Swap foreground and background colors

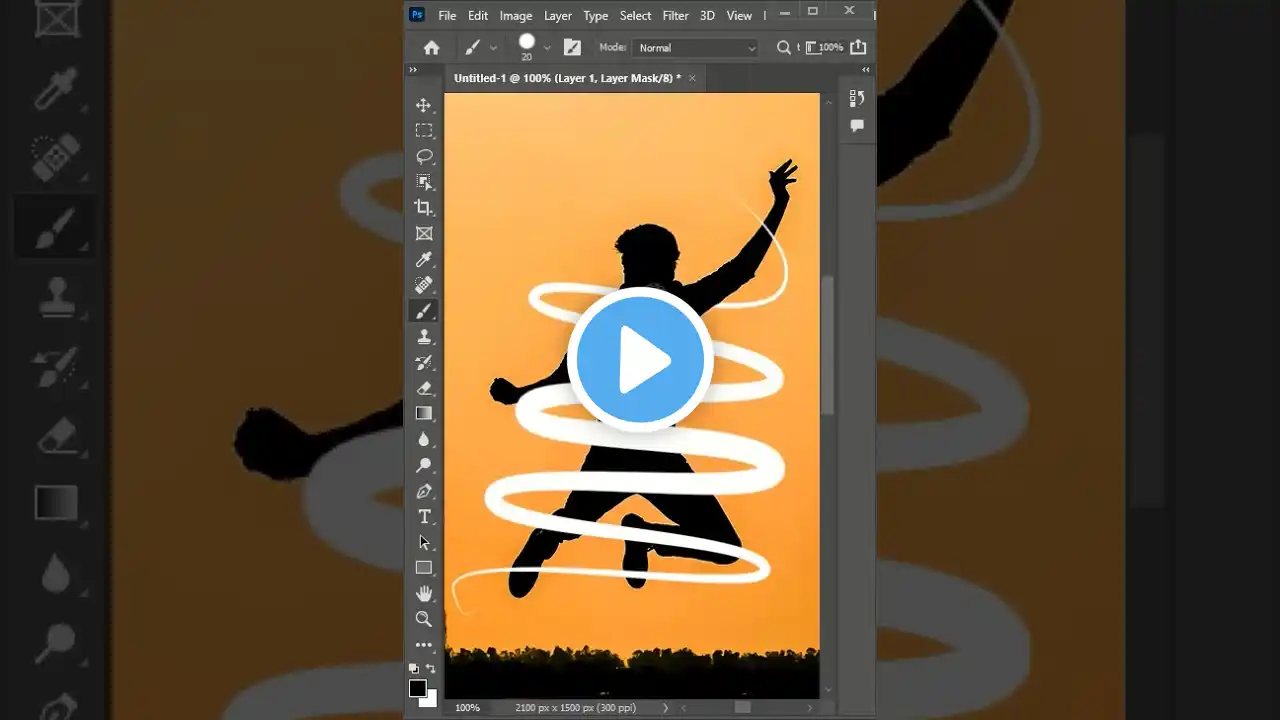point(431,668)
